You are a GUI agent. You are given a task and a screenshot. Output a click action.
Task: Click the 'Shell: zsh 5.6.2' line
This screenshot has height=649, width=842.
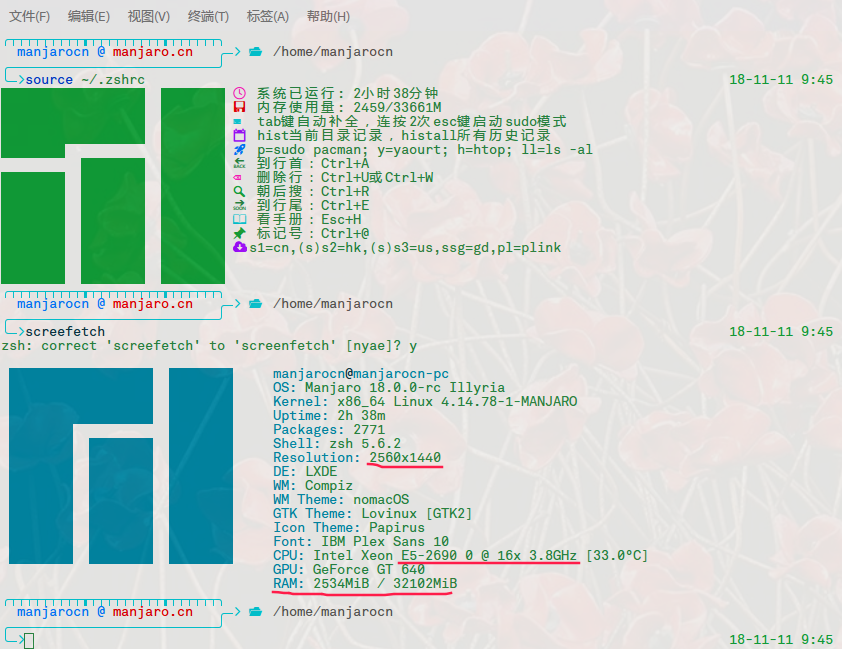pos(337,443)
